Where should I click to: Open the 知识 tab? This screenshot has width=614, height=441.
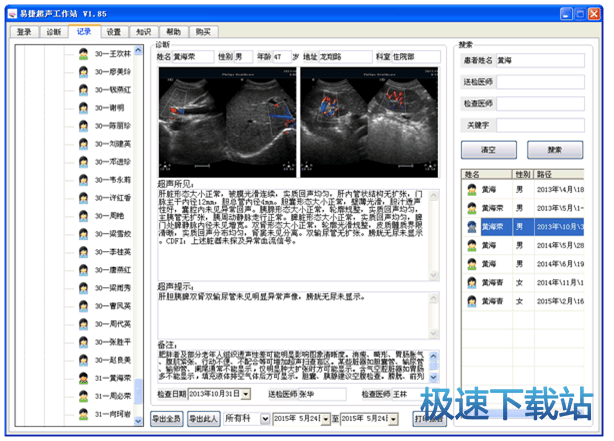pos(143,32)
